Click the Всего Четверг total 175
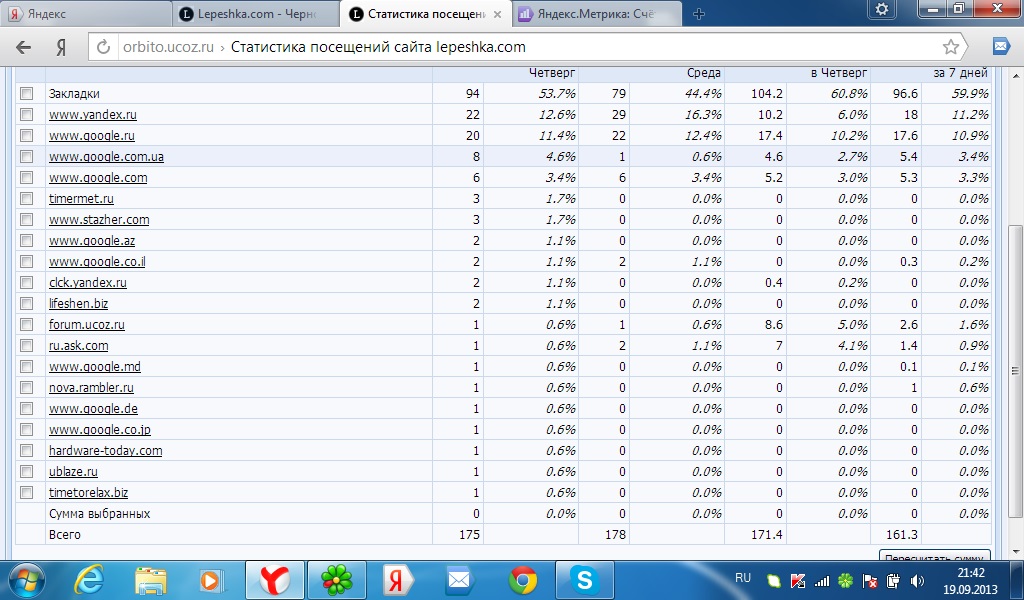1024x600 pixels. click(470, 534)
